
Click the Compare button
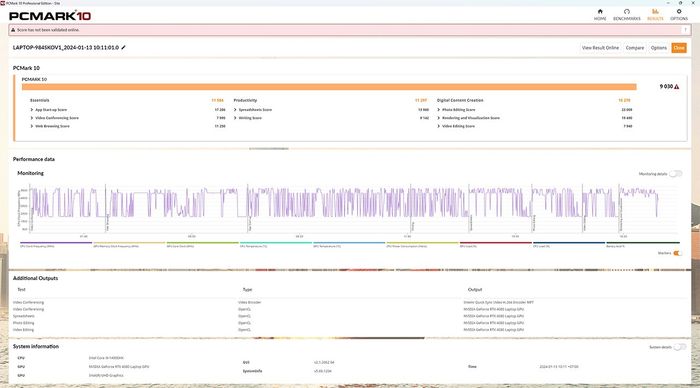[x=634, y=48]
